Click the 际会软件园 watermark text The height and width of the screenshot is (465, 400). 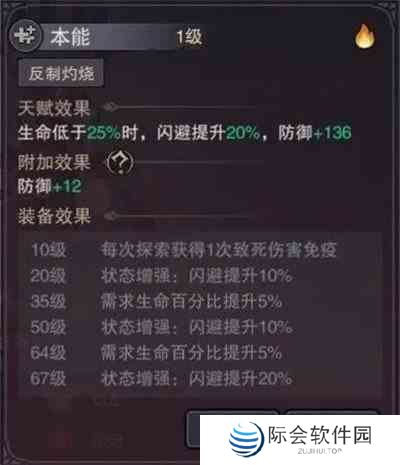320,435
